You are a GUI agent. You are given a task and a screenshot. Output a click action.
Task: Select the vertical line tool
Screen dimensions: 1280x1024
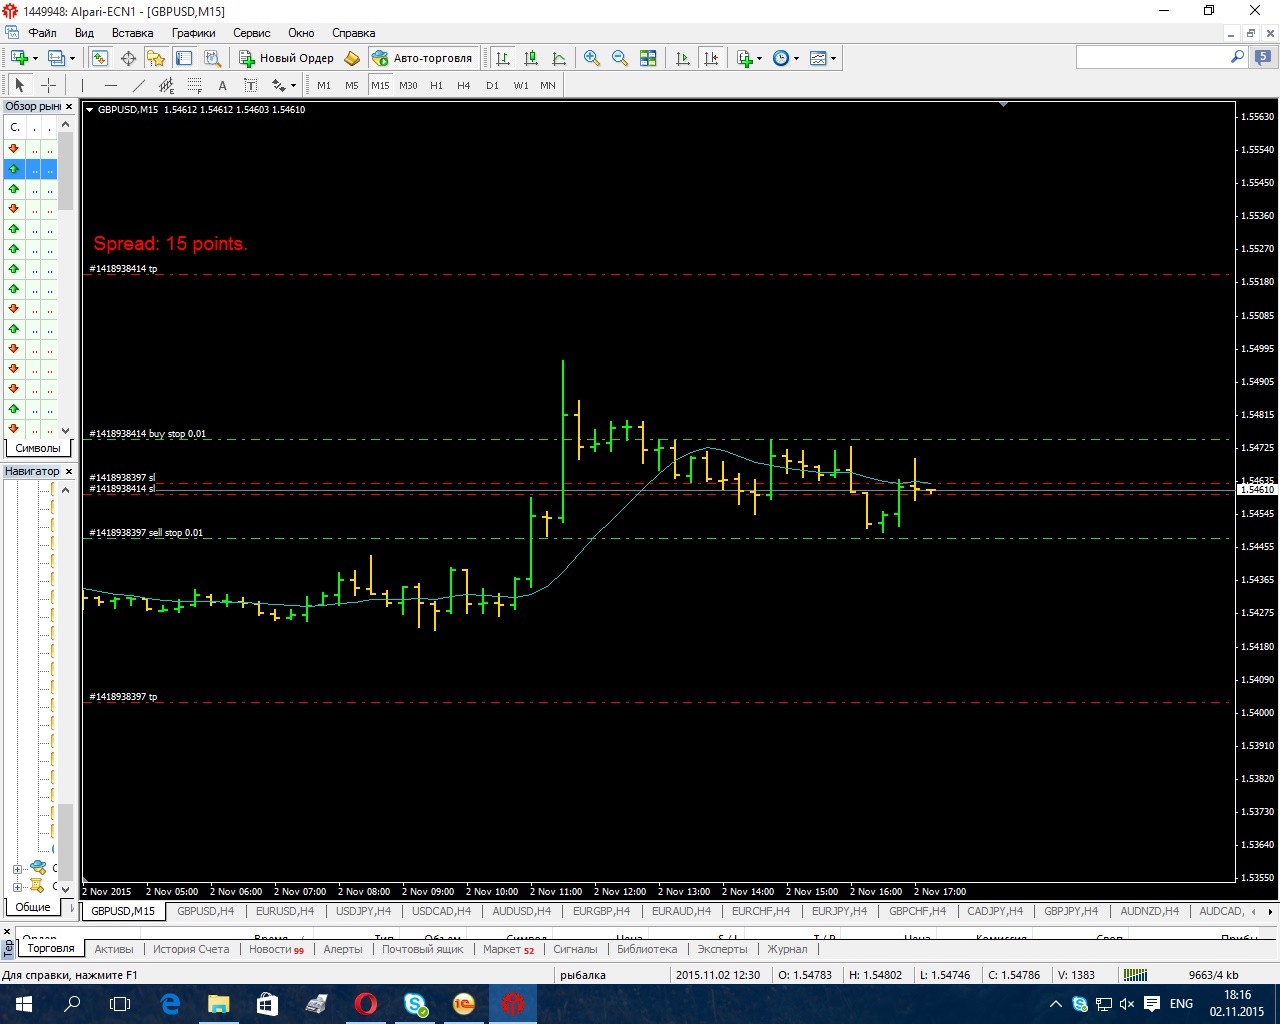pos(83,85)
